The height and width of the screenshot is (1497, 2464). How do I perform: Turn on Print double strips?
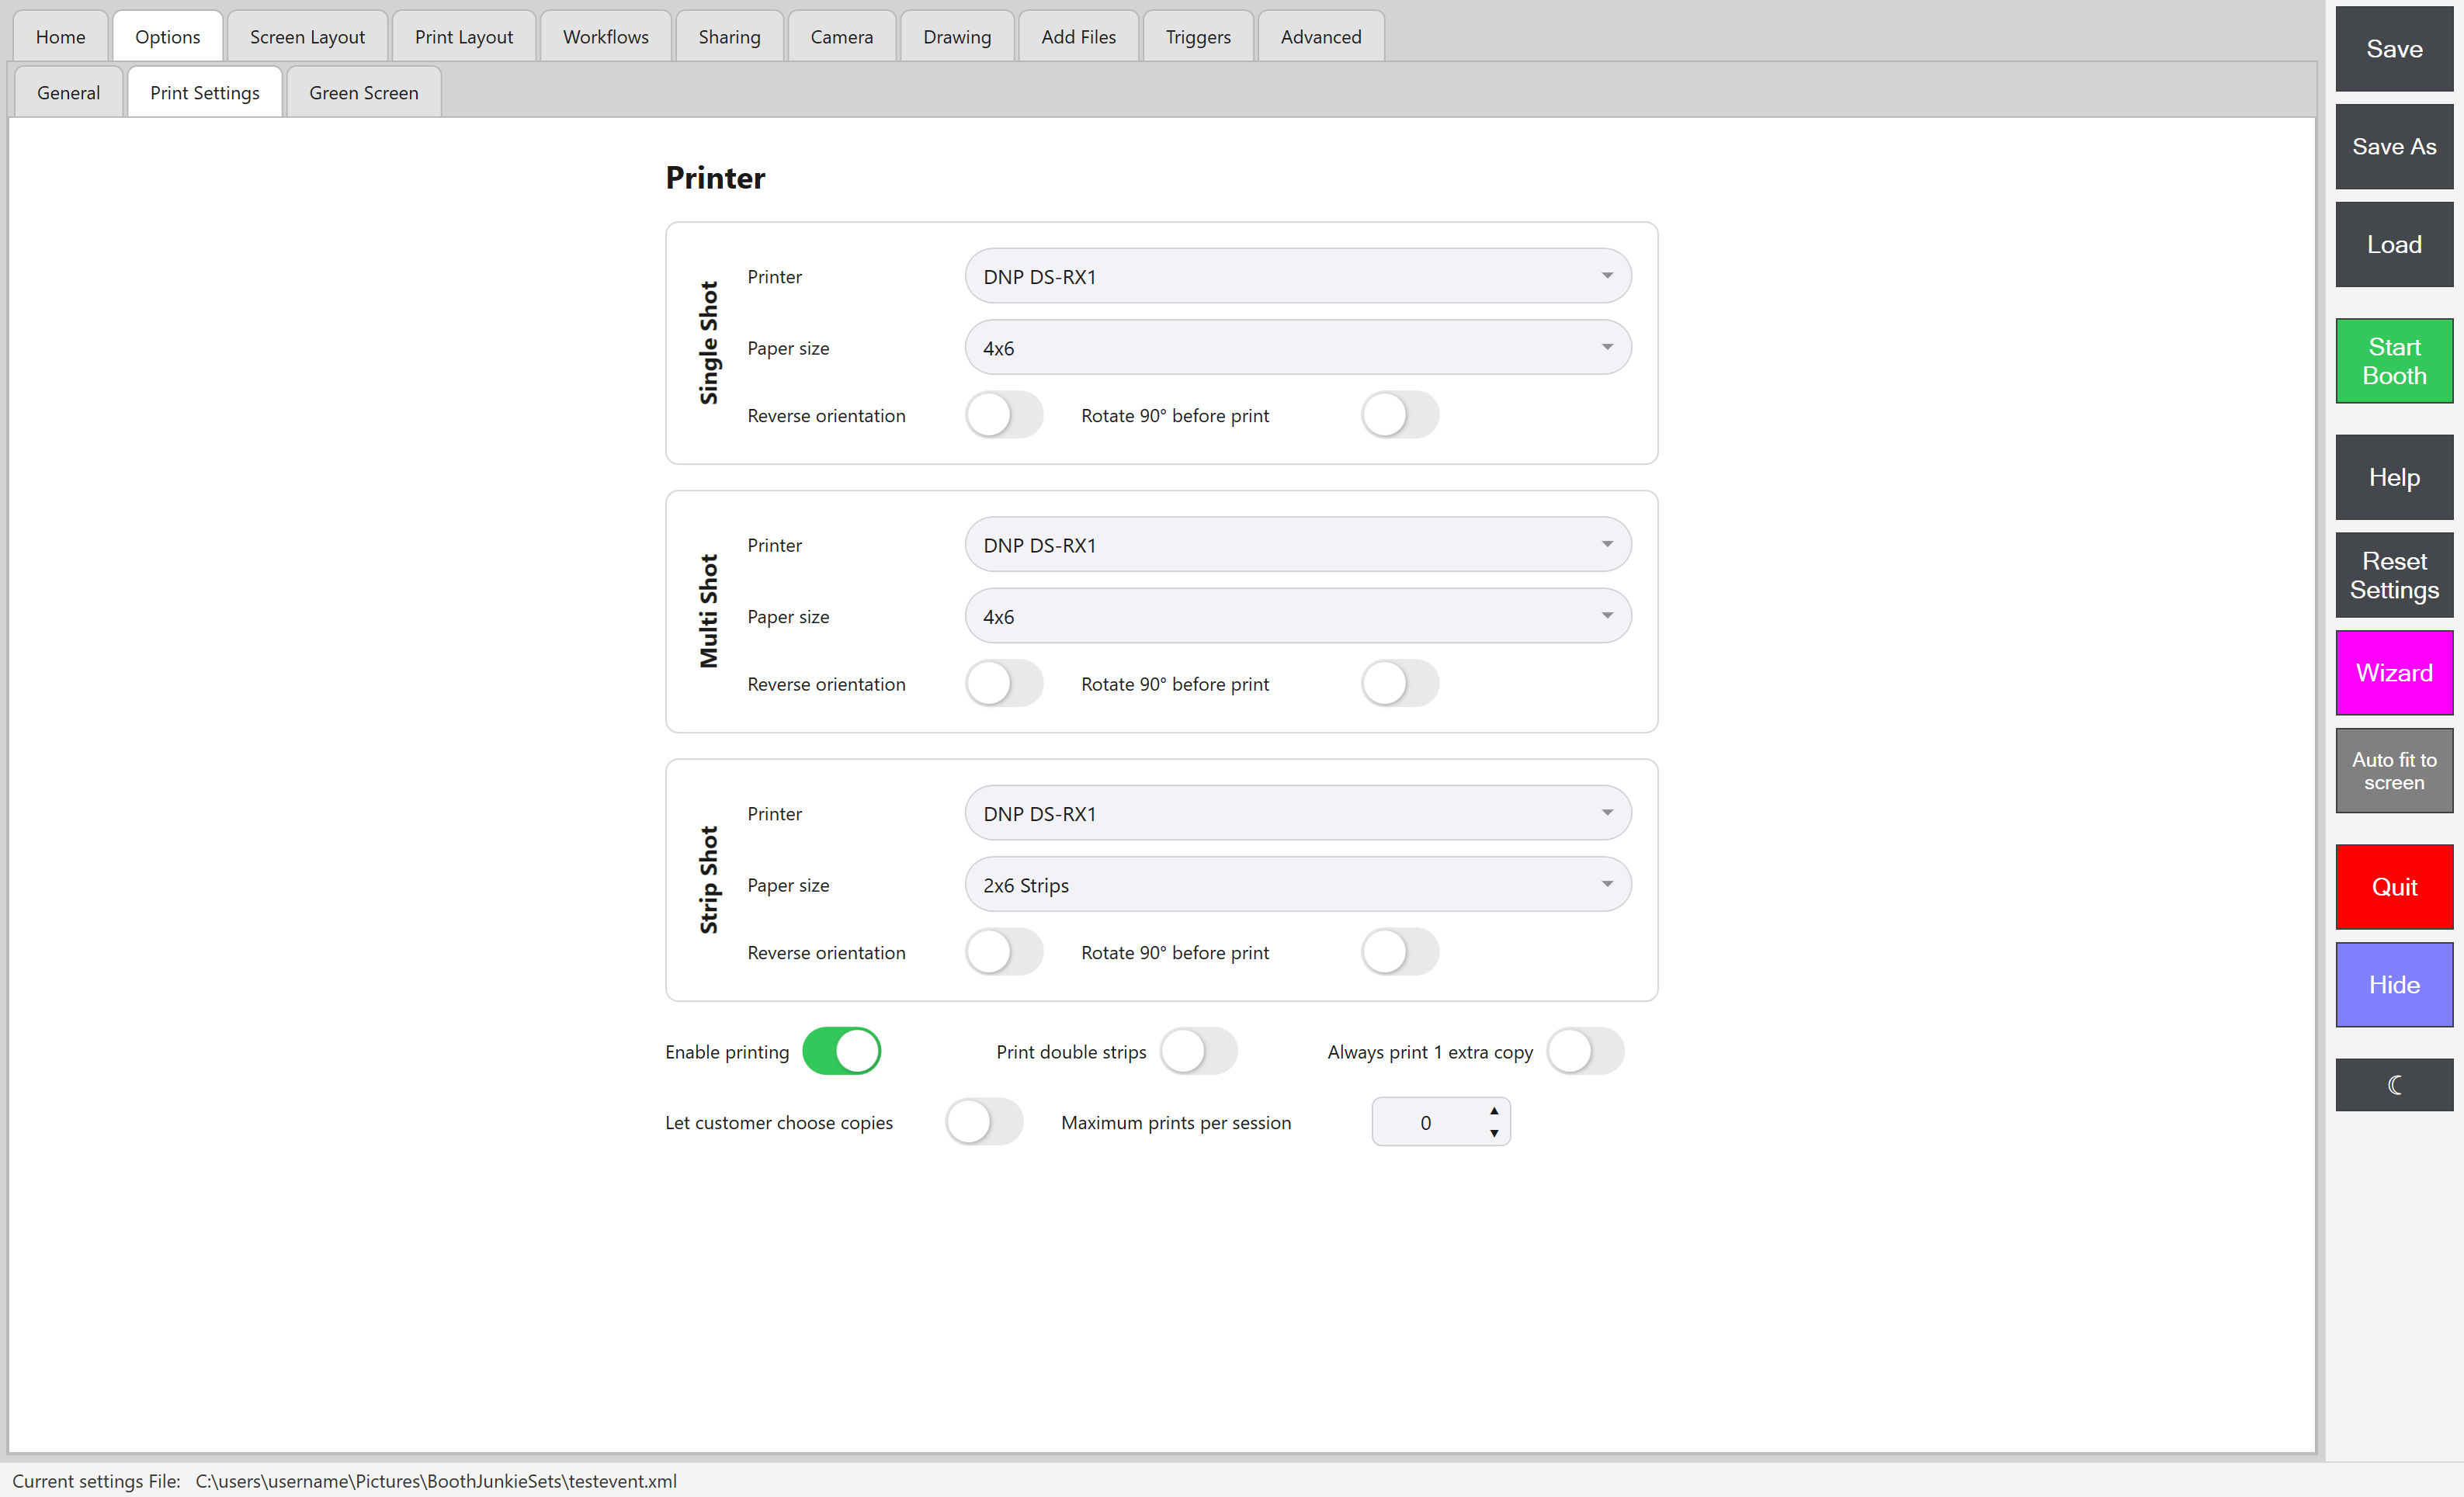(x=1198, y=1051)
